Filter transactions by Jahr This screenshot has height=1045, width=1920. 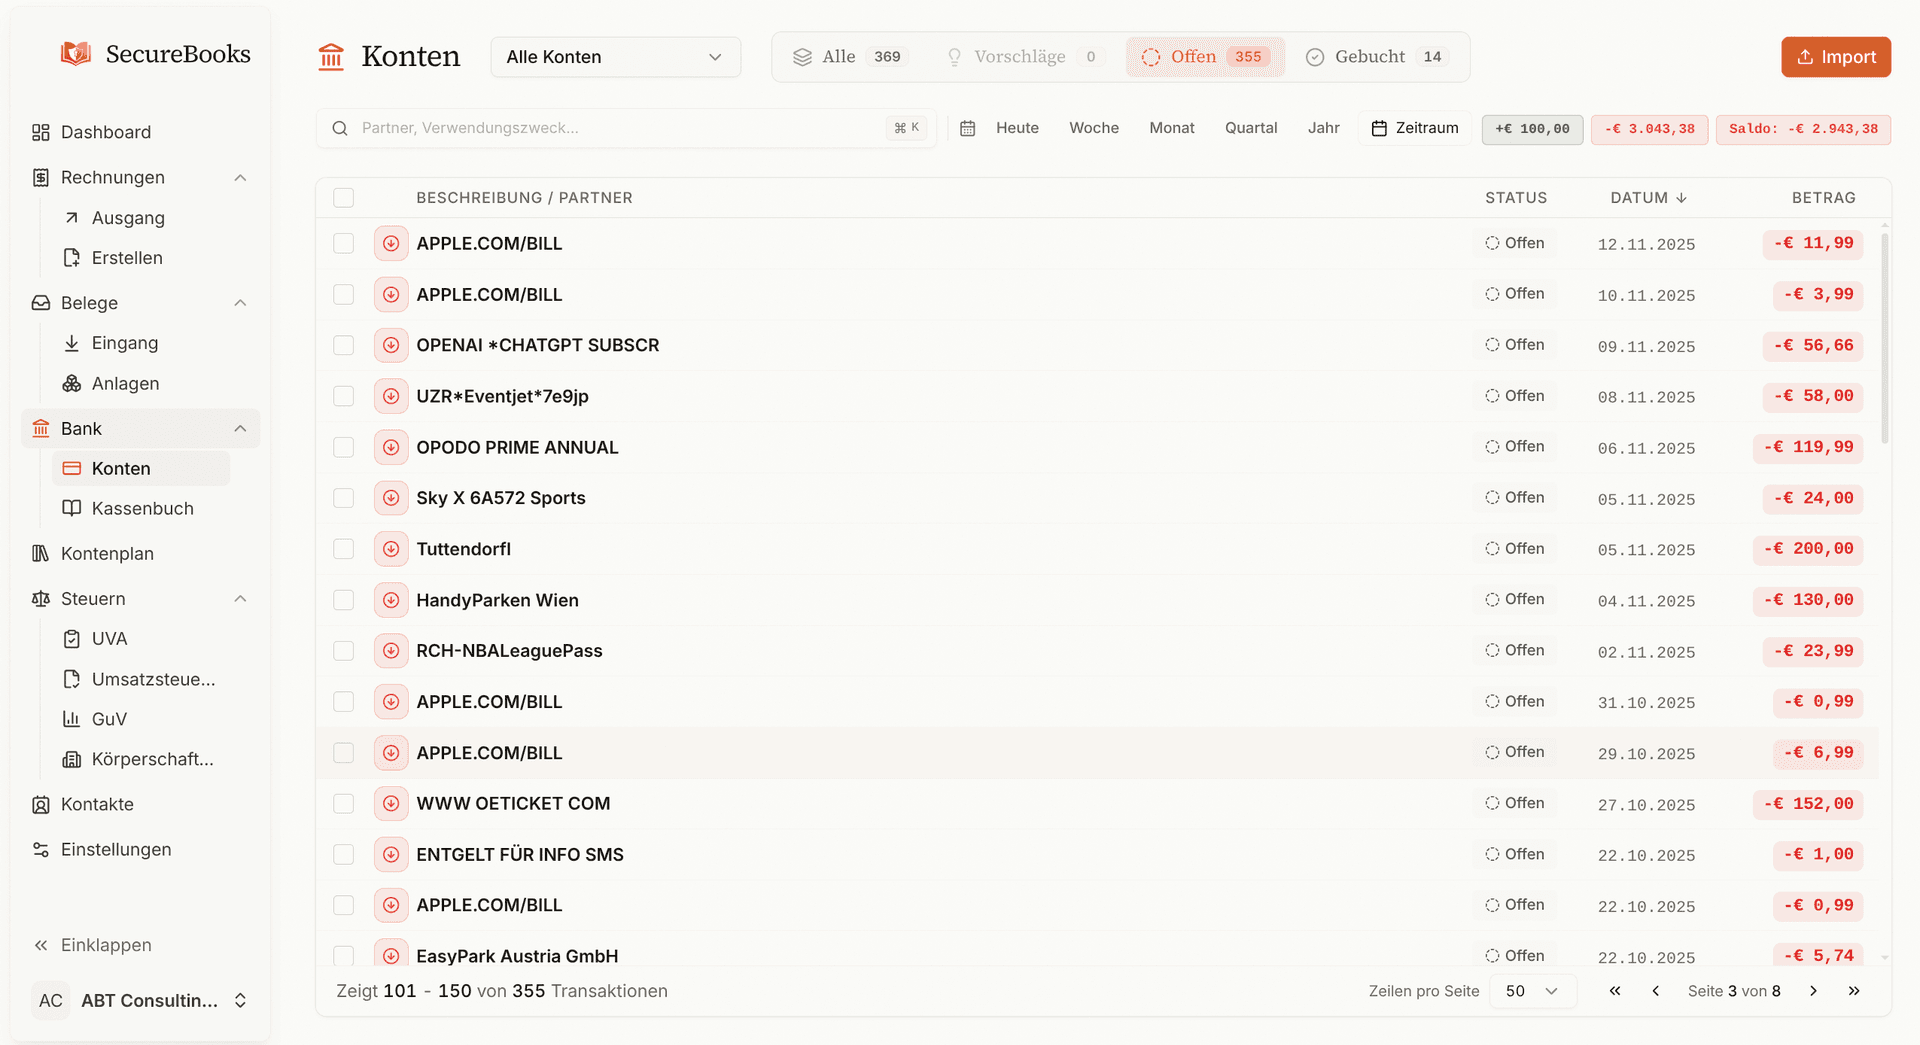[x=1323, y=128]
